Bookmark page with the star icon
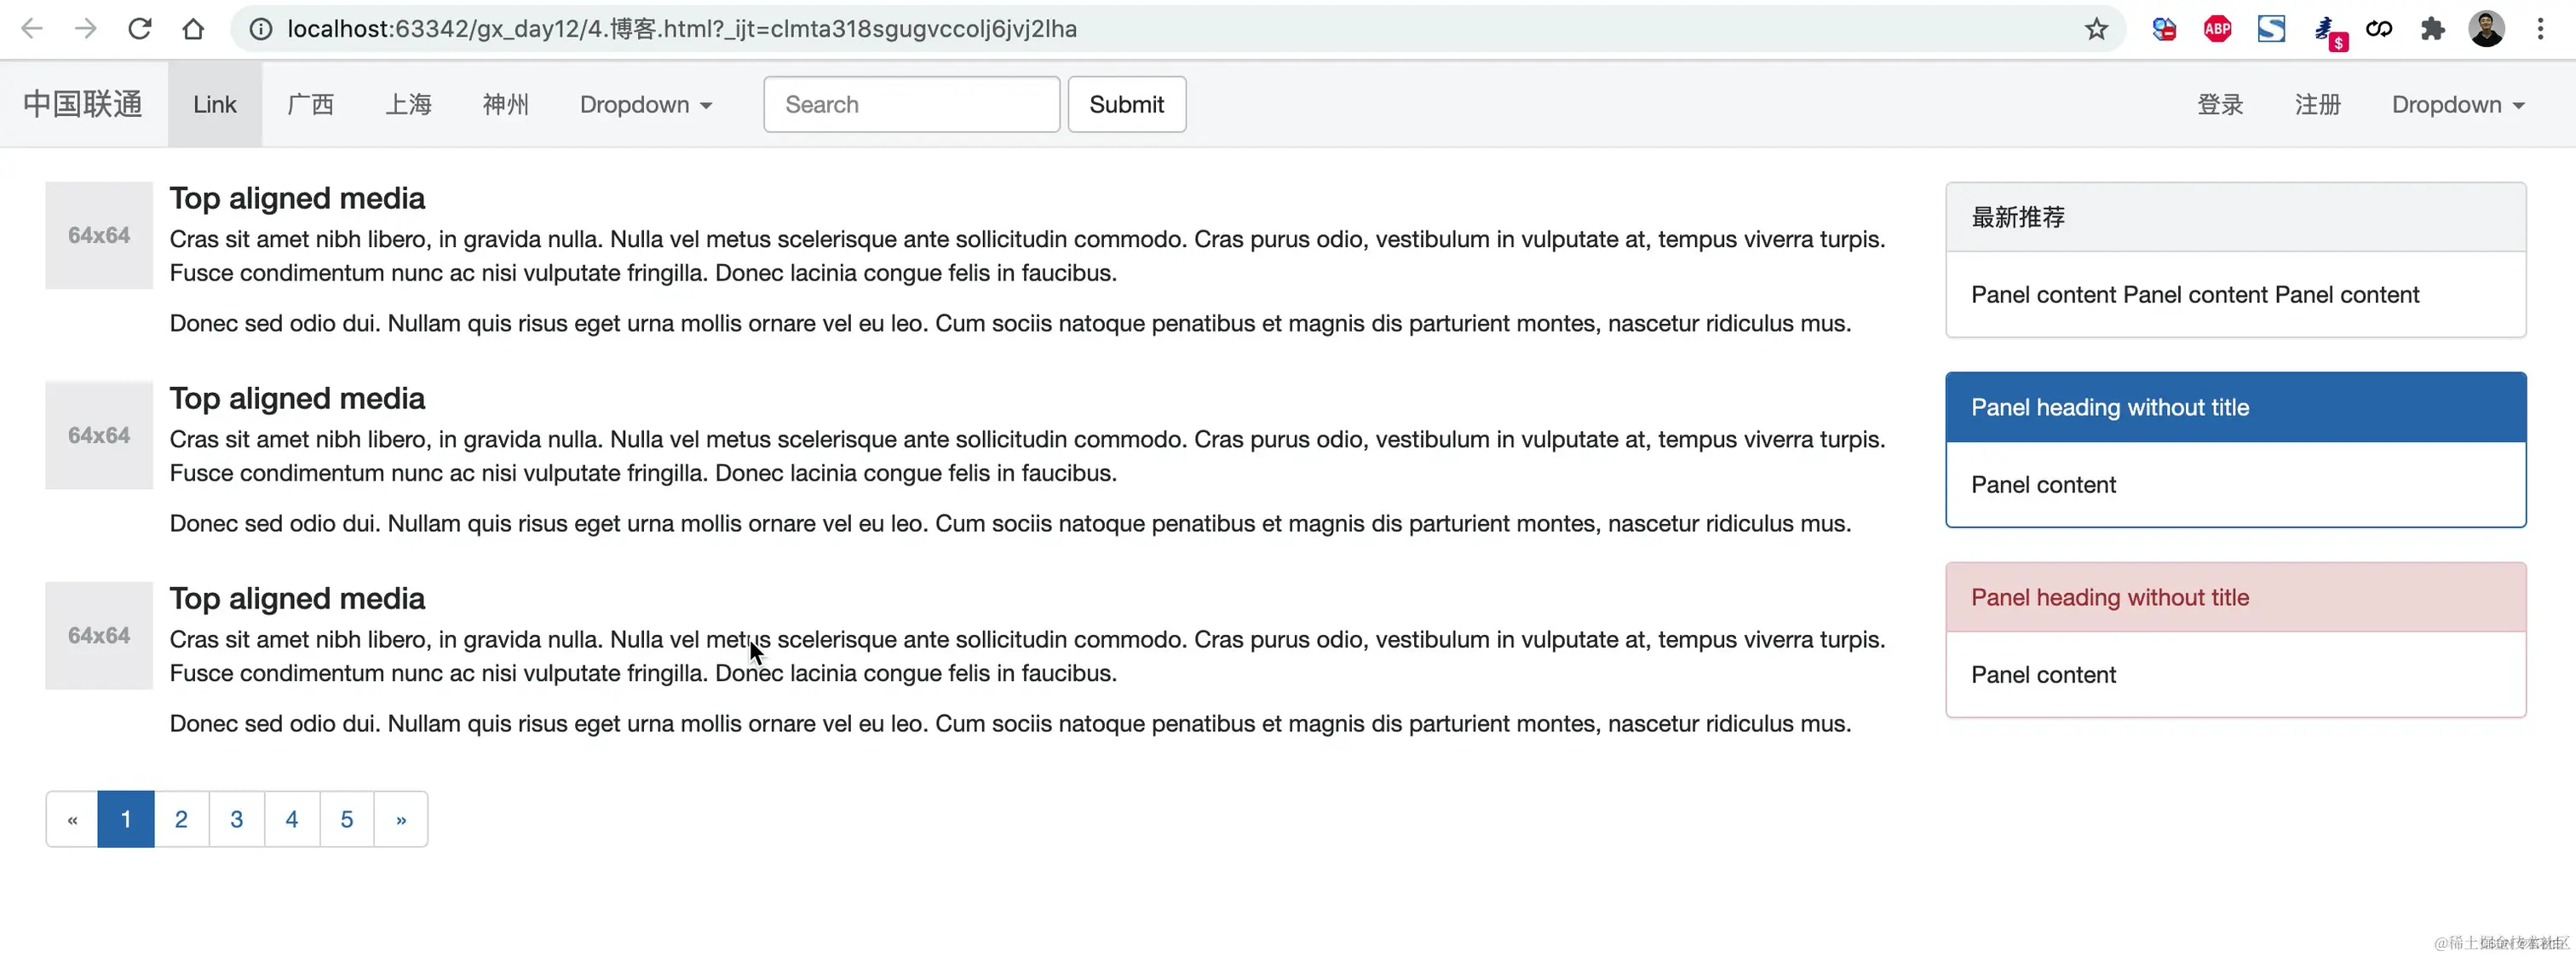 pyautogui.click(x=2096, y=29)
